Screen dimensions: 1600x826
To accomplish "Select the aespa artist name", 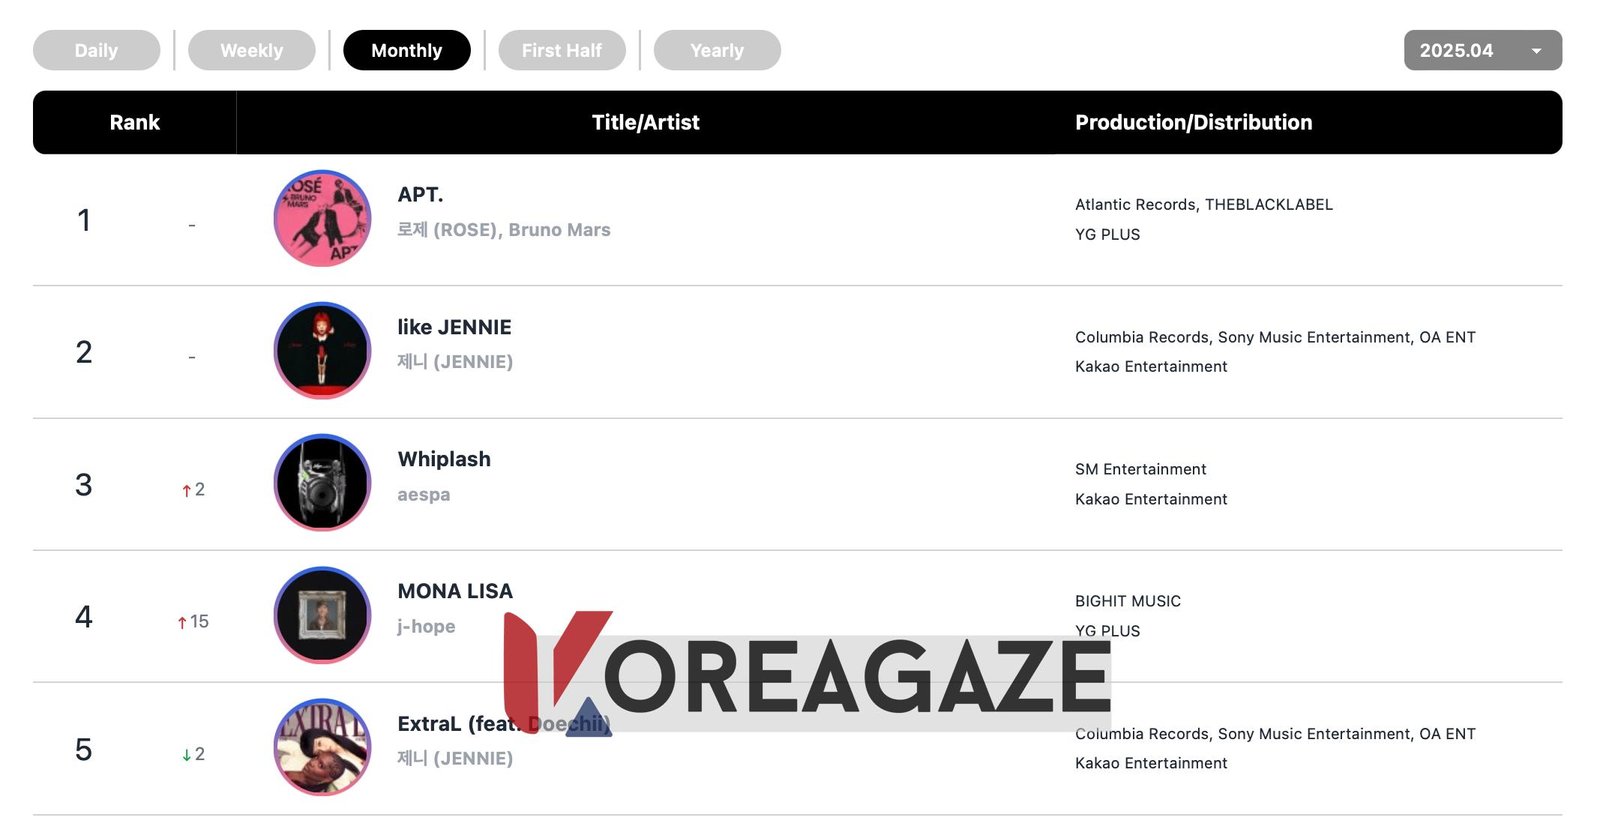I will point(423,495).
